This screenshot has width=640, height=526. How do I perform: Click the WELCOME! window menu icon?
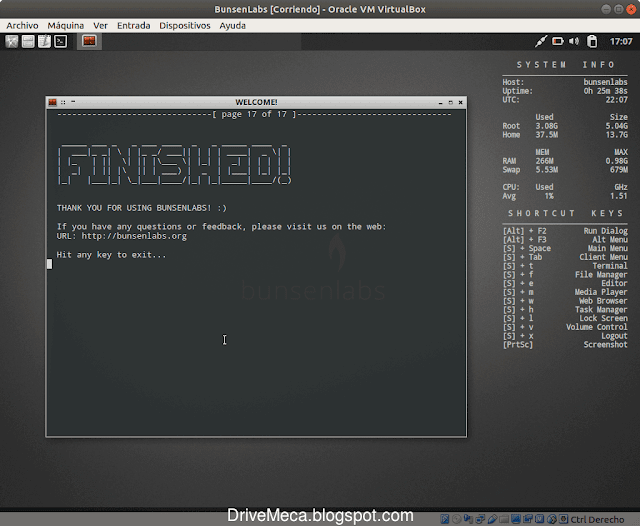pos(52,102)
